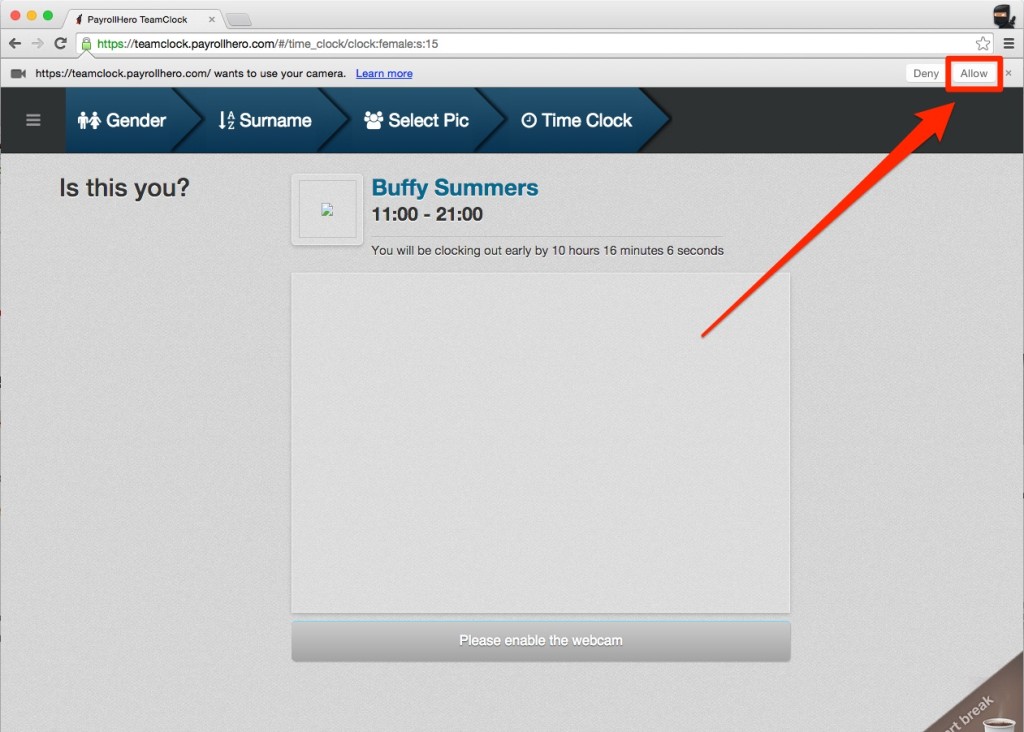The height and width of the screenshot is (732, 1024).
Task: Close the PayrollHero TeamClock tab
Action: [x=212, y=20]
